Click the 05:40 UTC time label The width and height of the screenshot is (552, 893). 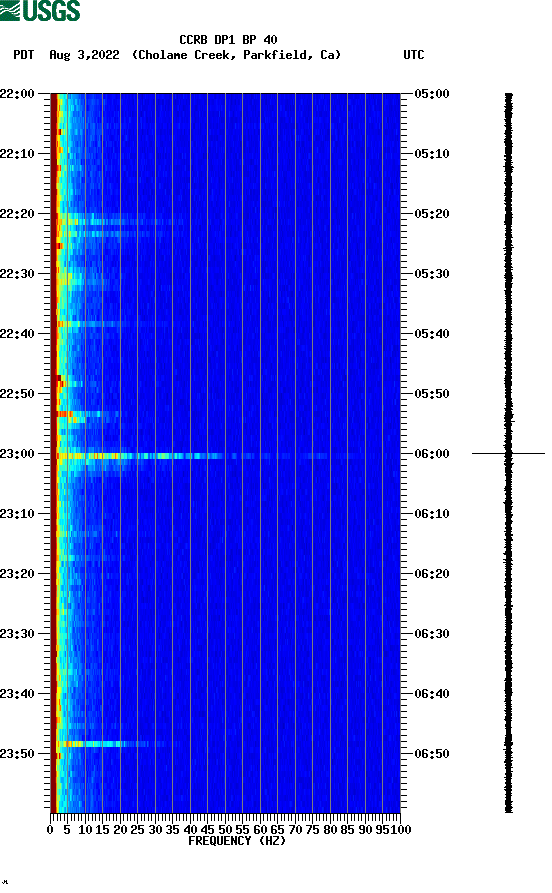coord(432,334)
